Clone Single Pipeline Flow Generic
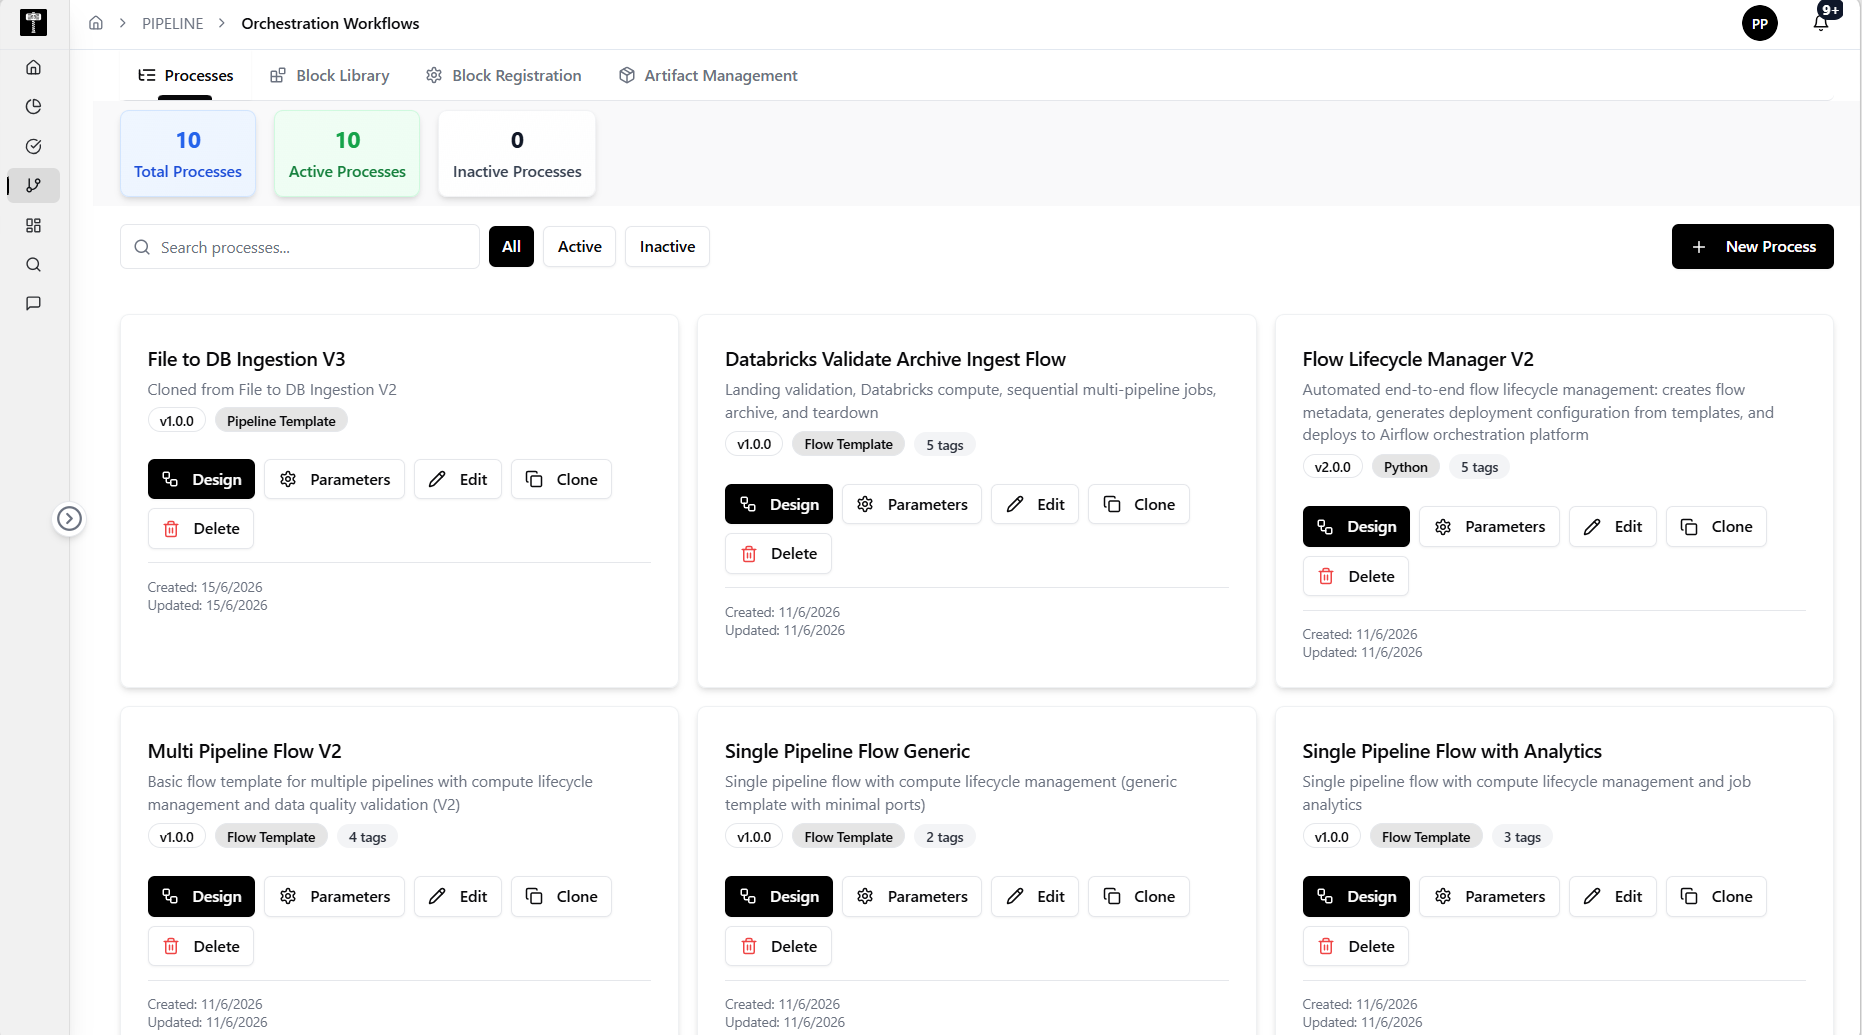This screenshot has height=1035, width=1862. [x=1139, y=896]
